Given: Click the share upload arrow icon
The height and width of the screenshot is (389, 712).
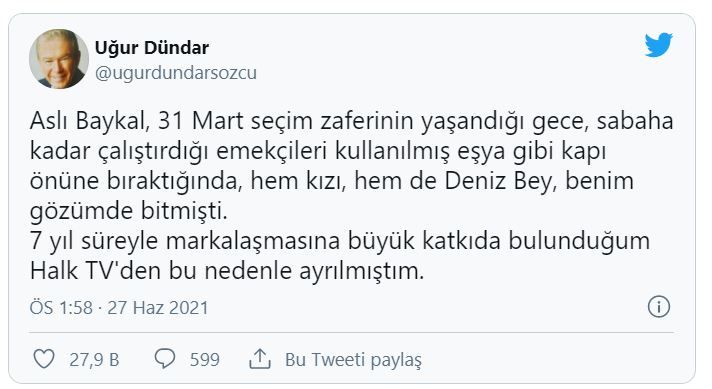Looking at the screenshot, I should coord(260,359).
